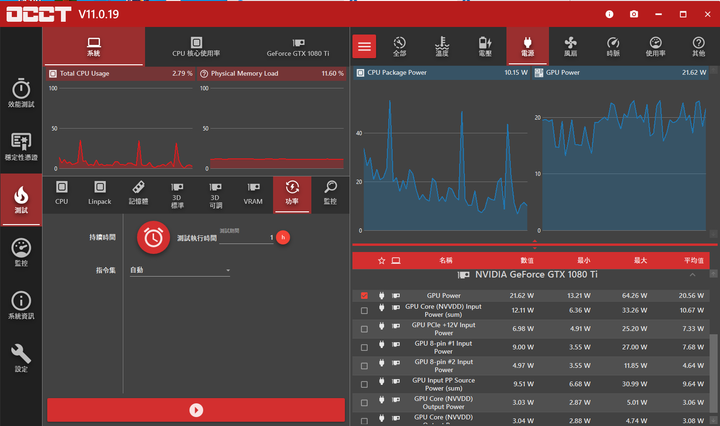
Task: Filter sensors by 電源 power plug
Action: 528,46
